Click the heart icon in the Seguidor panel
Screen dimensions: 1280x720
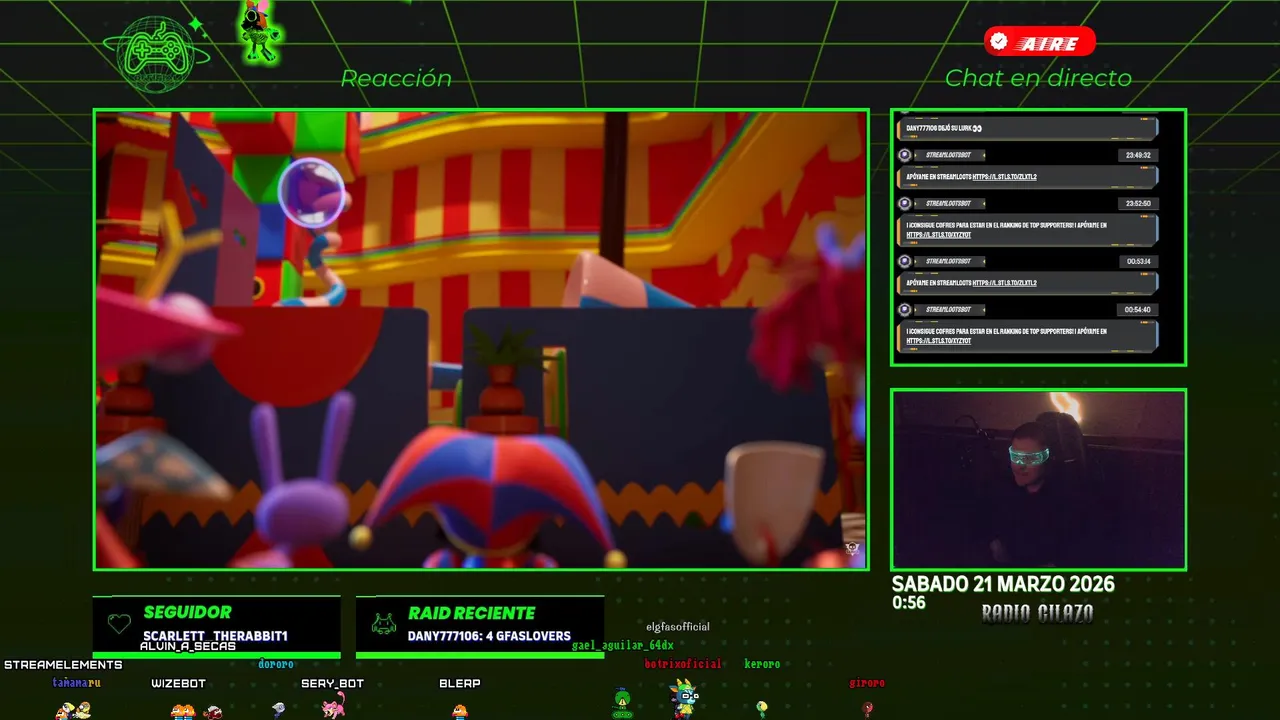coord(119,624)
